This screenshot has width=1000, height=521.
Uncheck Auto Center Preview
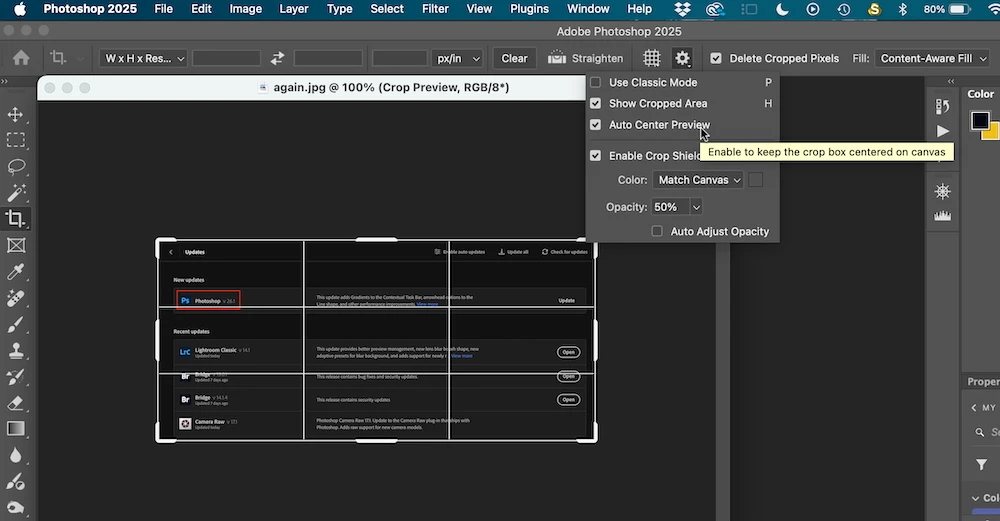(x=595, y=125)
